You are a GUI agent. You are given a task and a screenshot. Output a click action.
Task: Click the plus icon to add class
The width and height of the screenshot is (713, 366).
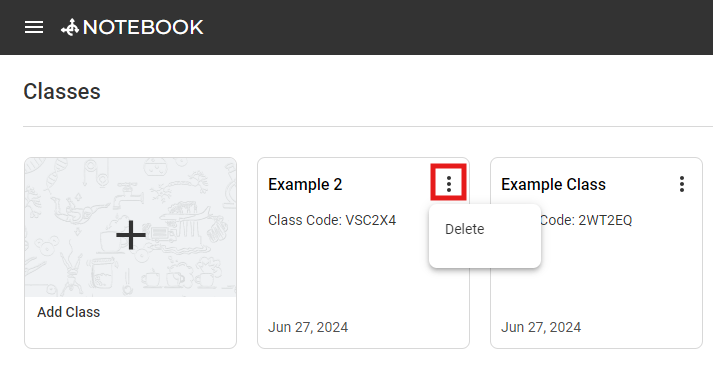pyautogui.click(x=131, y=235)
